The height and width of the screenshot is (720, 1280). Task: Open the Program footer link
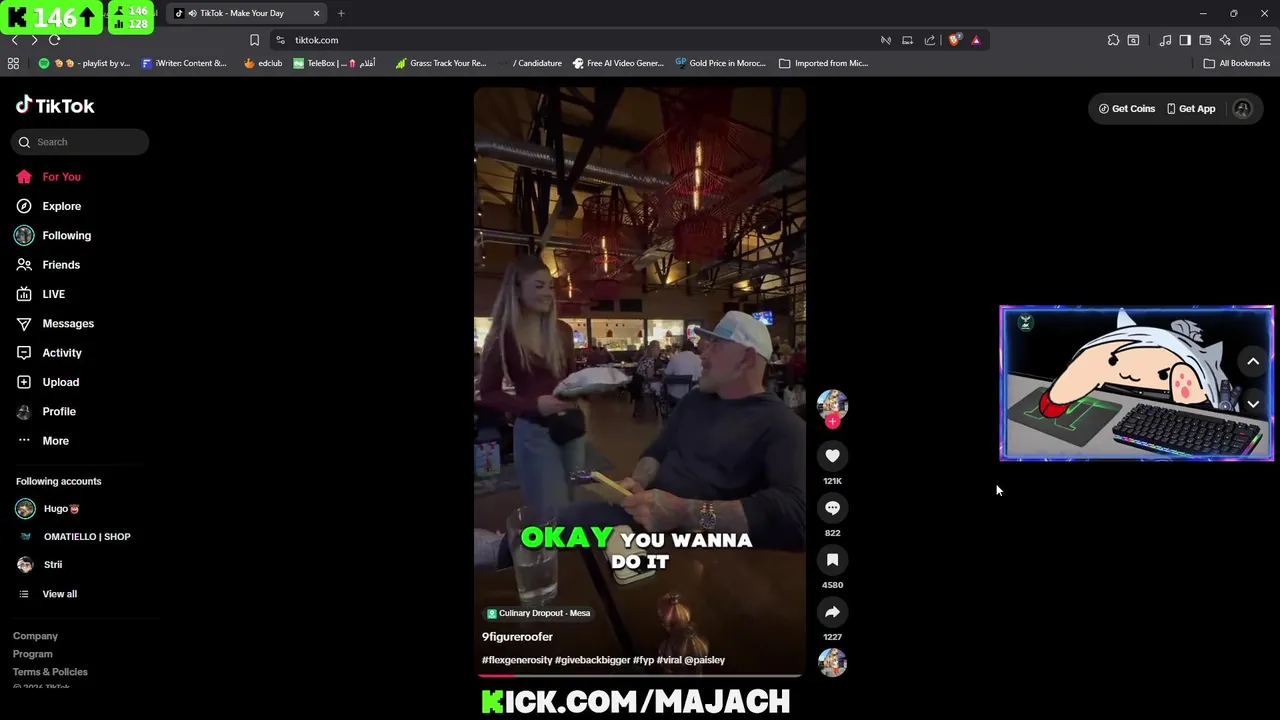click(x=33, y=654)
